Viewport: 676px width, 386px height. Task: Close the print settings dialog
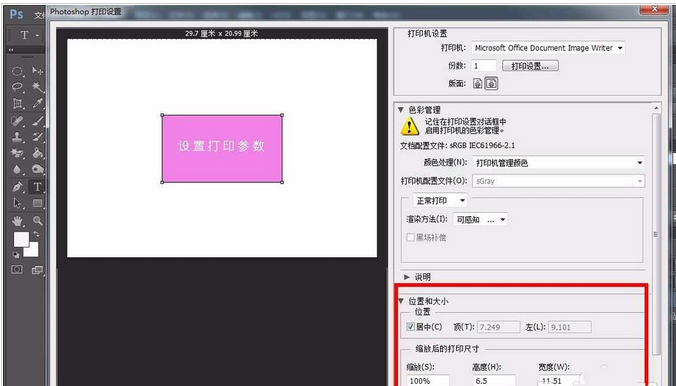point(654,9)
